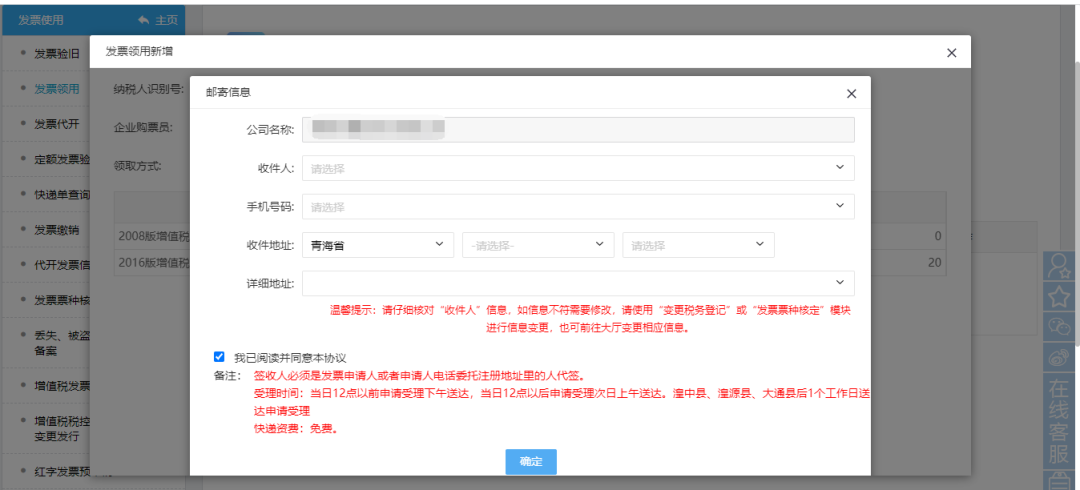Click the 发票使用 header tab
The height and width of the screenshot is (490, 1080).
click(41, 21)
